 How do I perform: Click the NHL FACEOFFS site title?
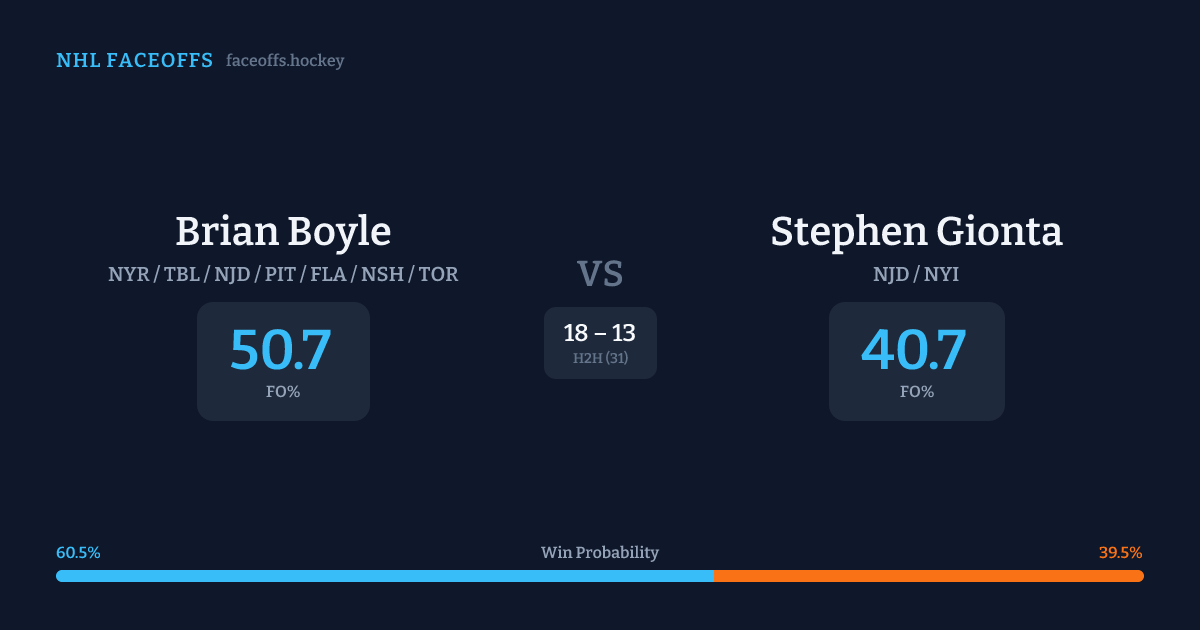134,61
